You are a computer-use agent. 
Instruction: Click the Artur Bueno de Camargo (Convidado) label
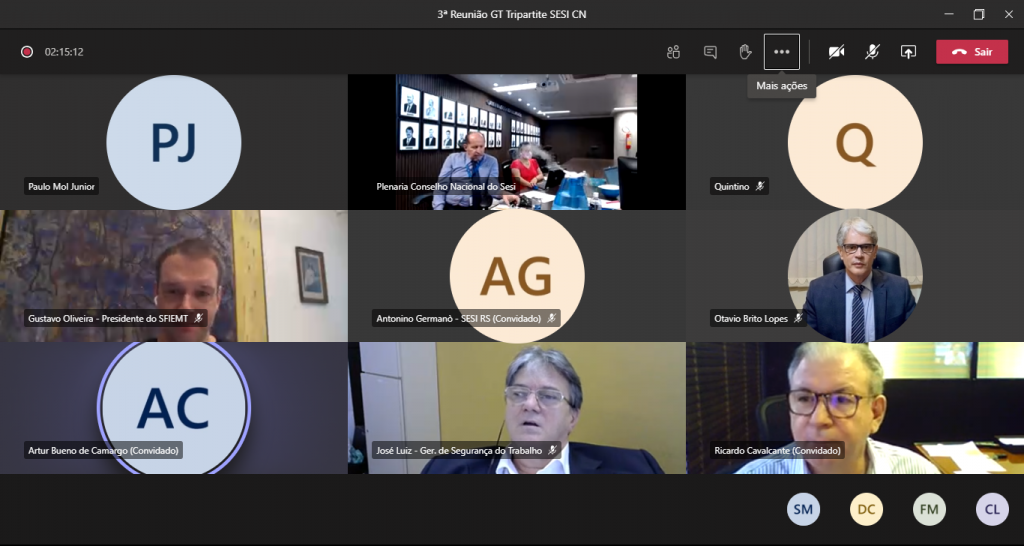(x=103, y=451)
